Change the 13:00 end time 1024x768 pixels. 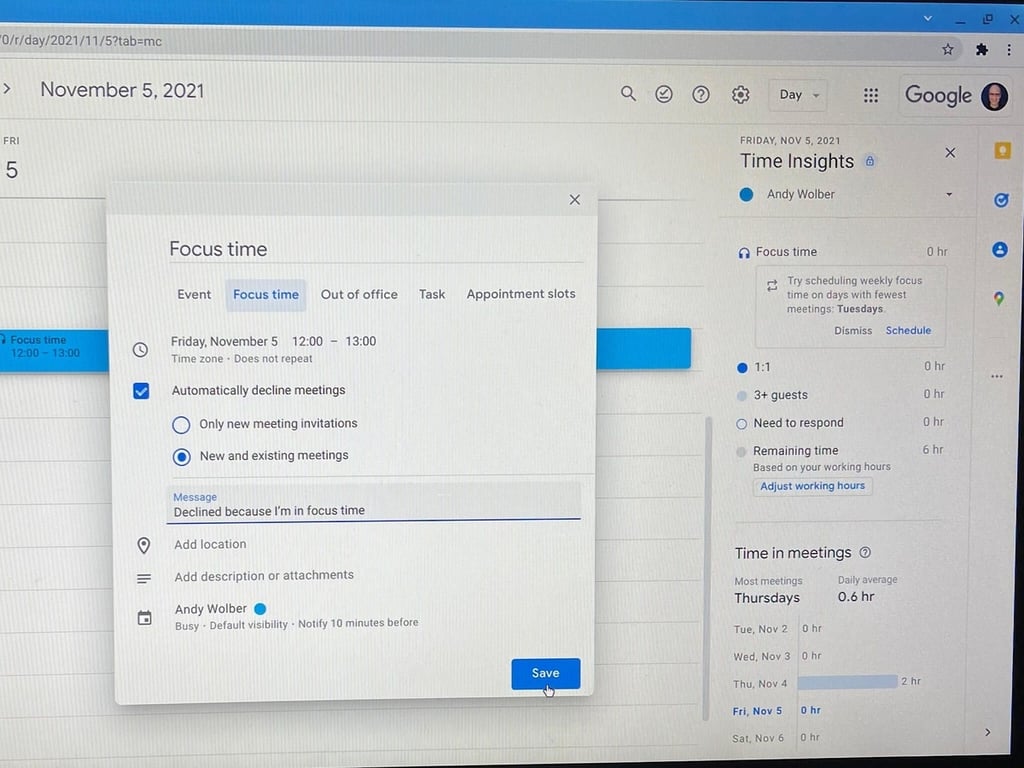(x=360, y=342)
